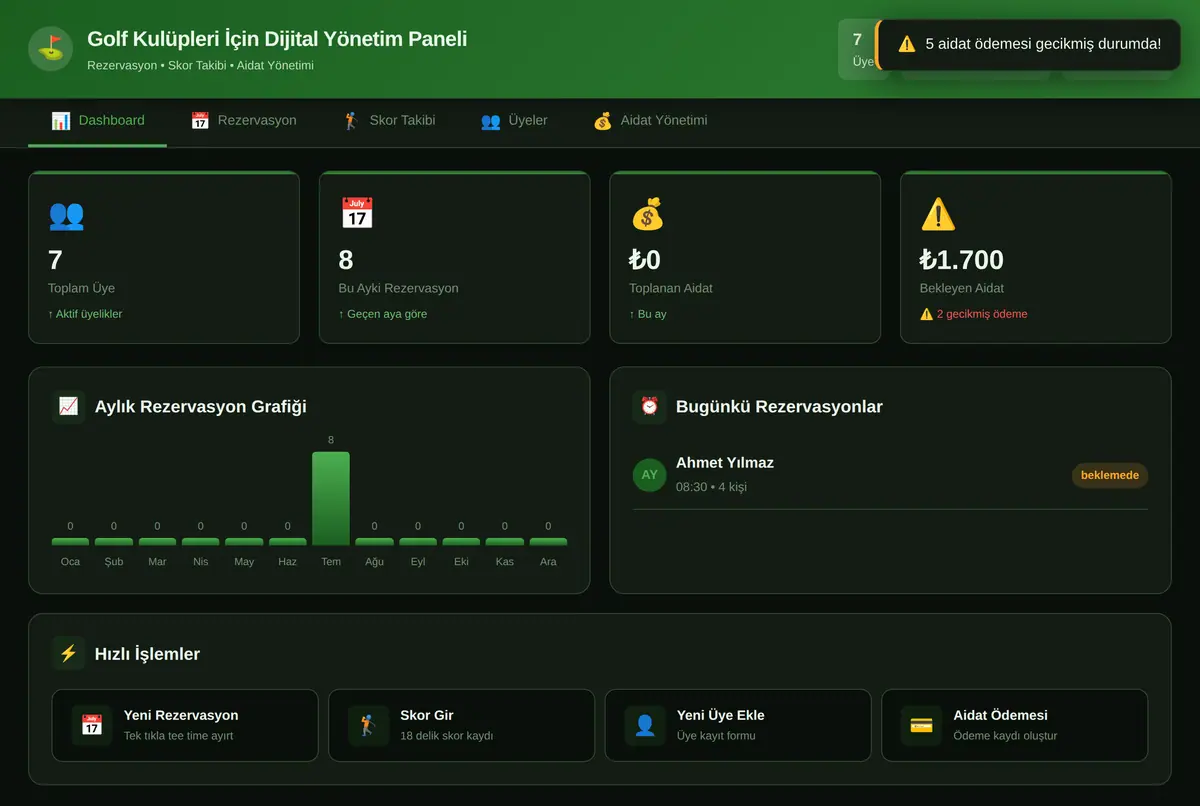Click the ₺0 collected dues value

pyautogui.click(x=645, y=260)
